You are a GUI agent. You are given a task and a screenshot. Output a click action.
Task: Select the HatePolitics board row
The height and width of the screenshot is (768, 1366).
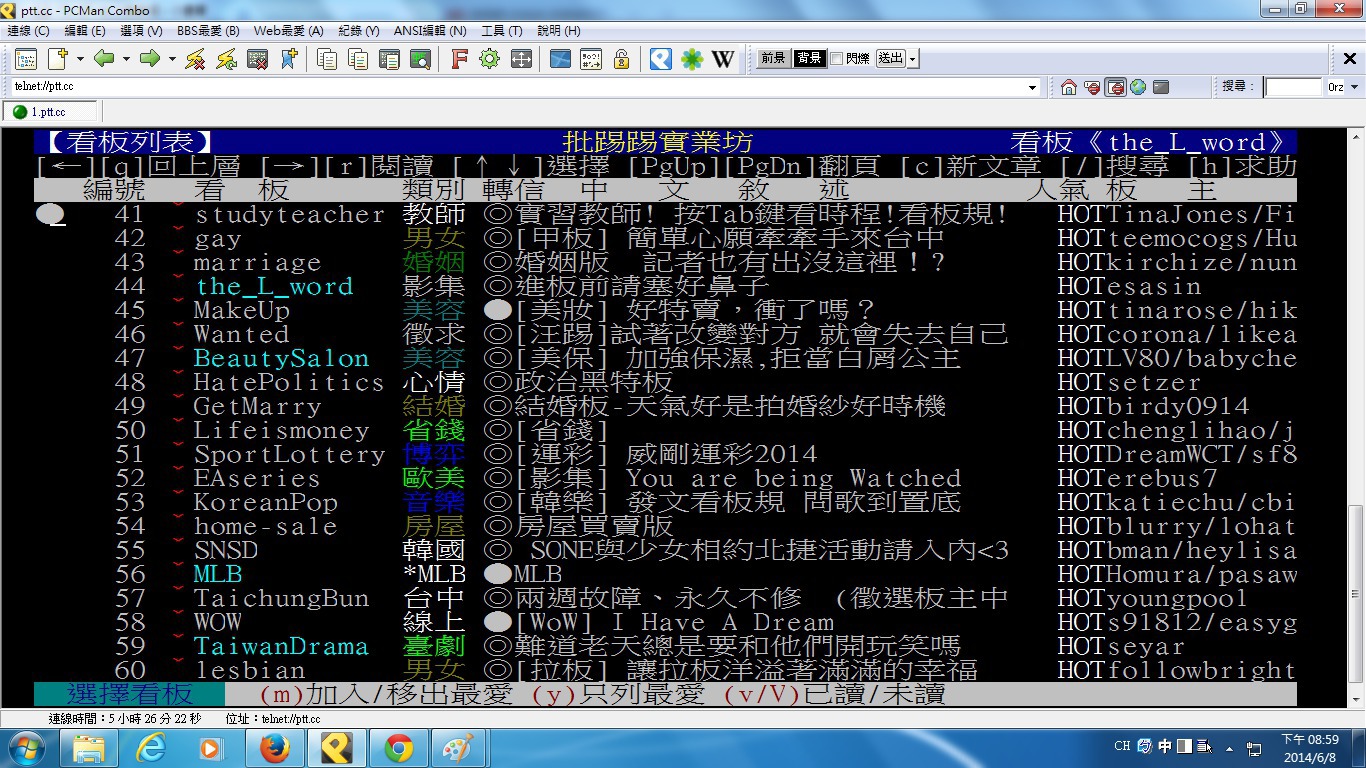pyautogui.click(x=665, y=383)
